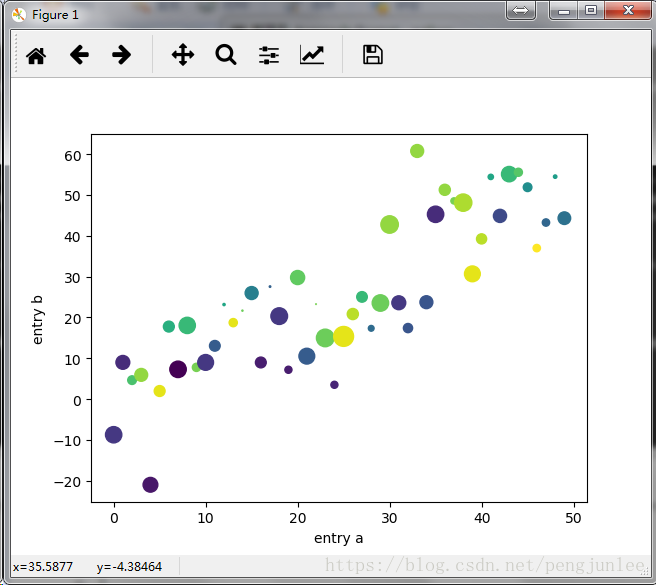
Task: Click the y=-4.38464 status readout
Action: point(129,567)
